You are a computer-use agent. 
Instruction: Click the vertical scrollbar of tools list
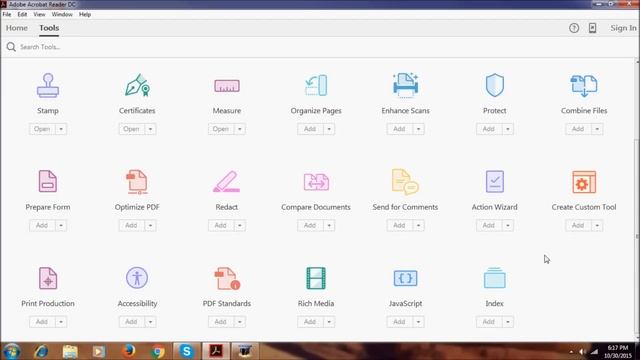pos(637,237)
